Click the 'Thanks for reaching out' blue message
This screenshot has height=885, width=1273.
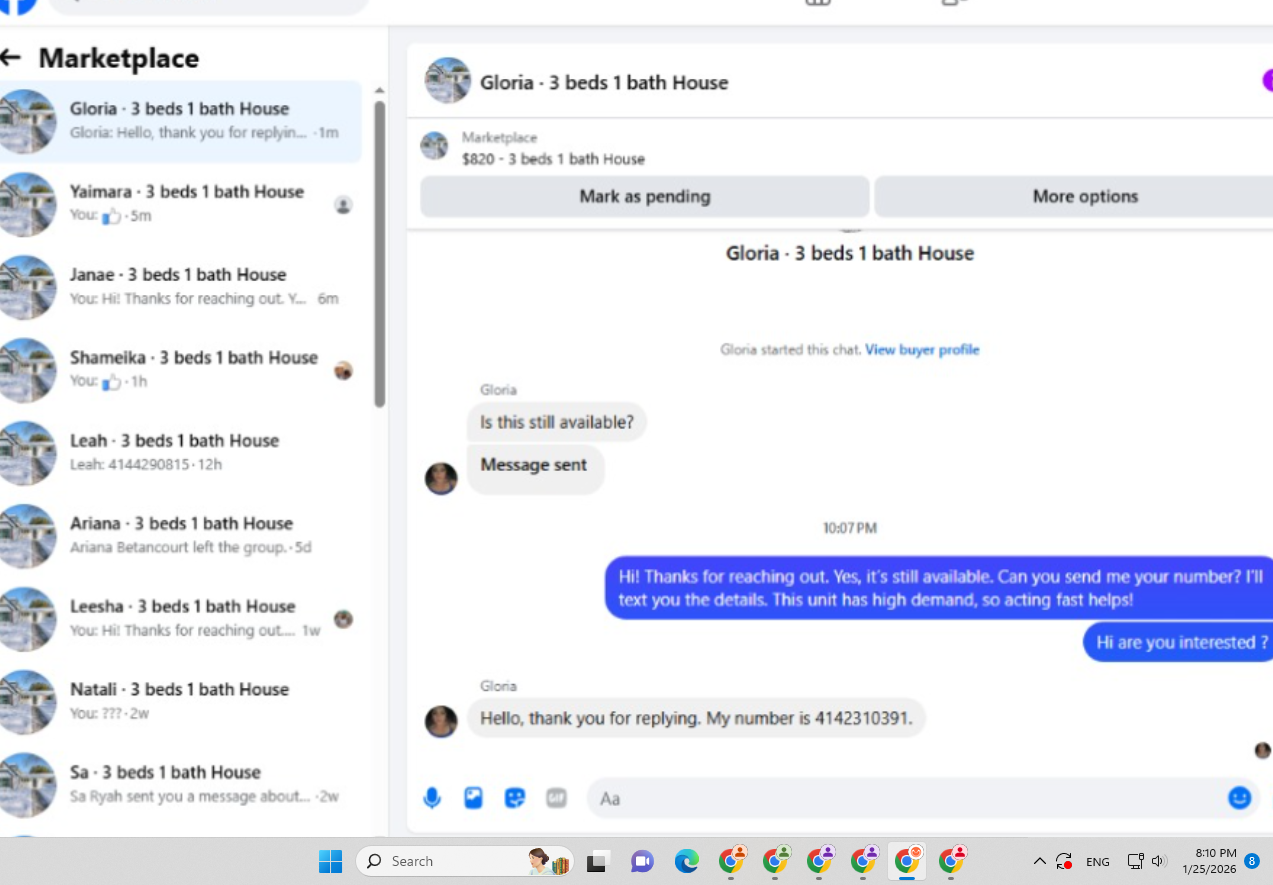tap(940, 588)
